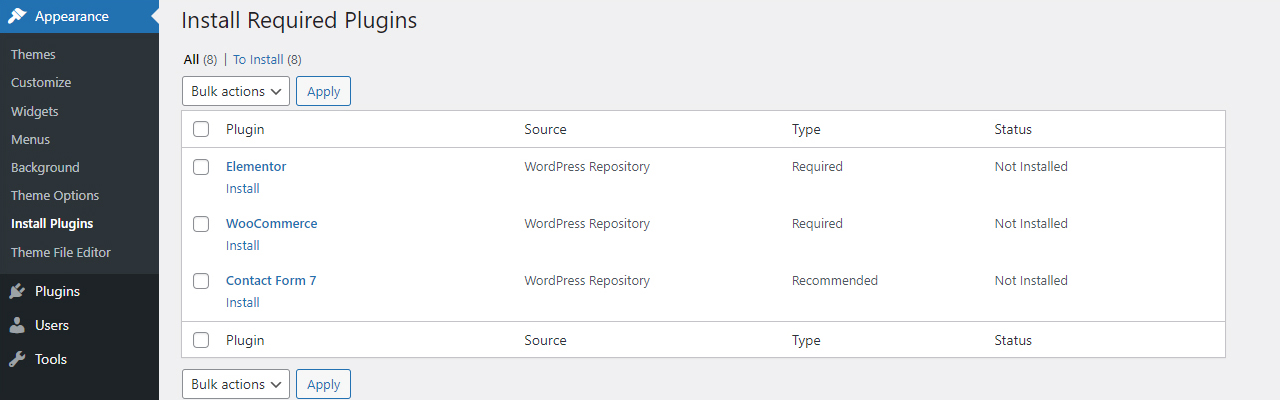Click Not Installed status for WooCommerce
Screen dimensions: 1280x400
click(x=1031, y=224)
